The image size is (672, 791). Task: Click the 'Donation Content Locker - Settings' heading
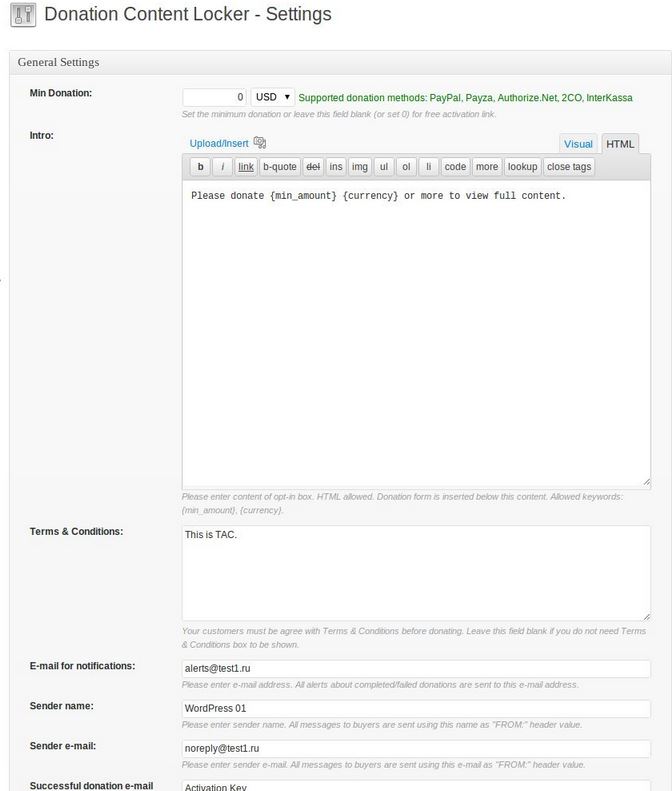[x=188, y=14]
